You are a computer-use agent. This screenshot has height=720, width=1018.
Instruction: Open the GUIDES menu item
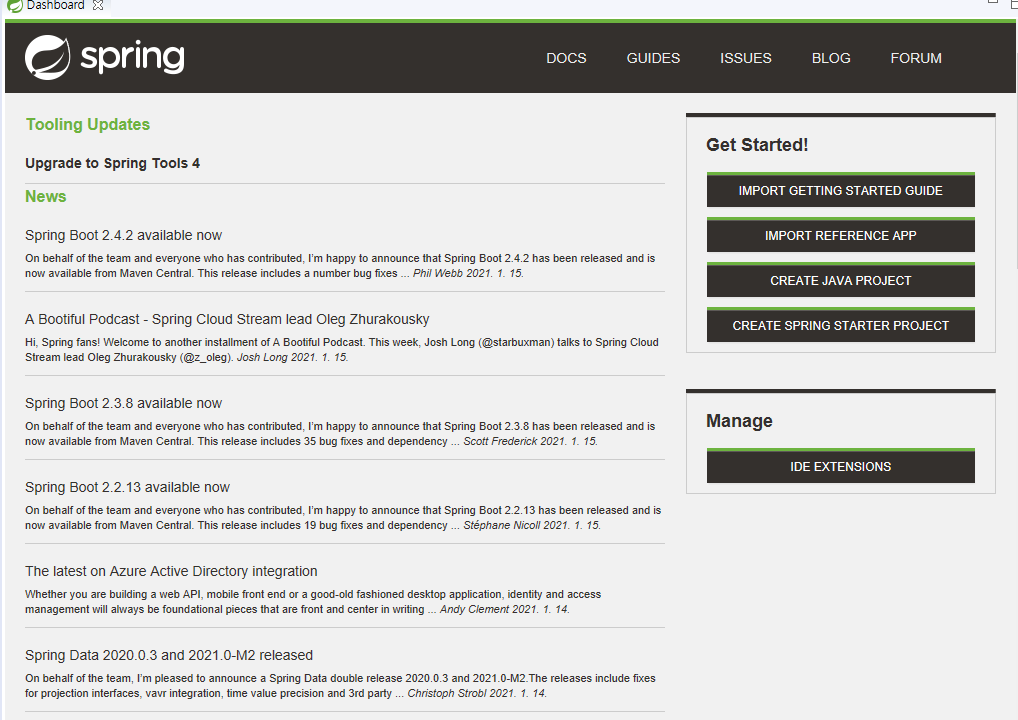point(653,58)
